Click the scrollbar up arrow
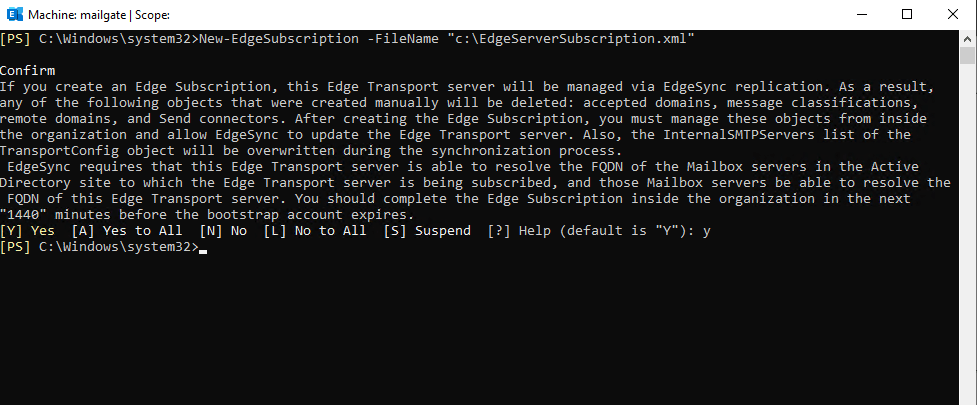This screenshot has height=405, width=977. pyautogui.click(x=967, y=38)
